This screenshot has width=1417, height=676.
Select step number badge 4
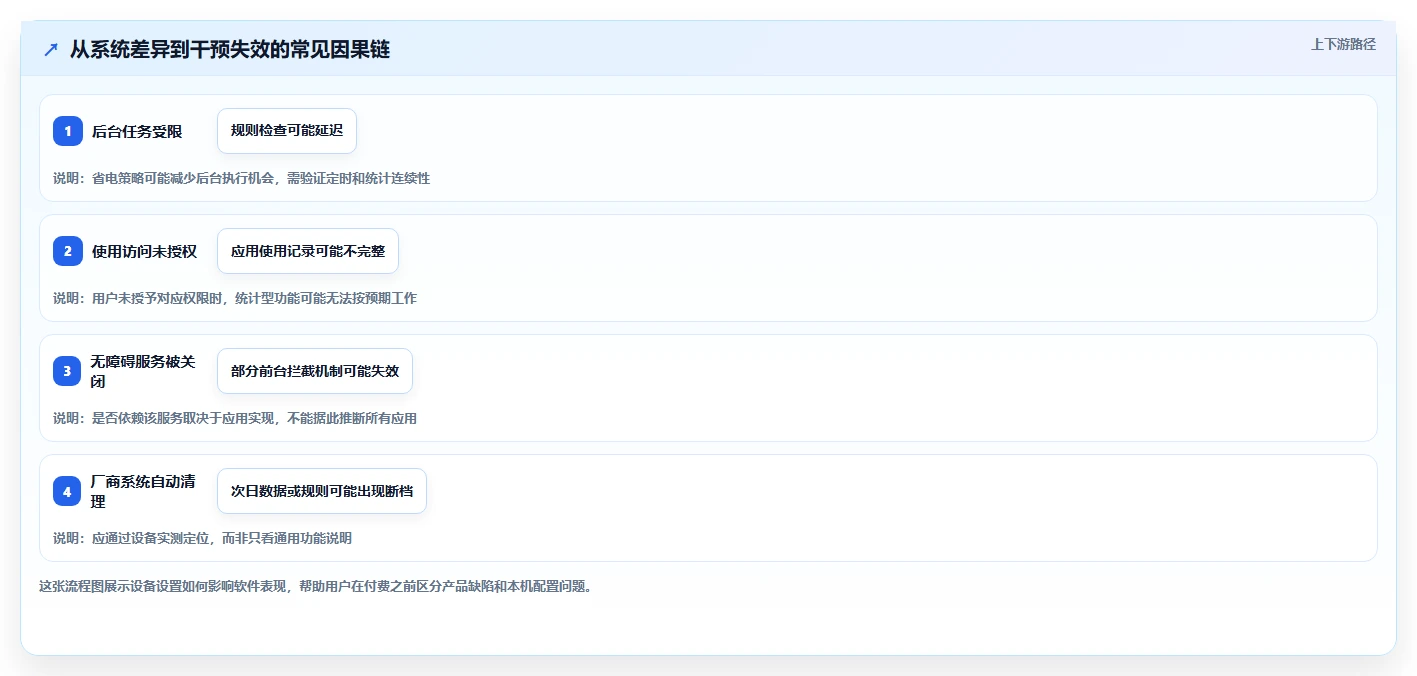tap(67, 491)
